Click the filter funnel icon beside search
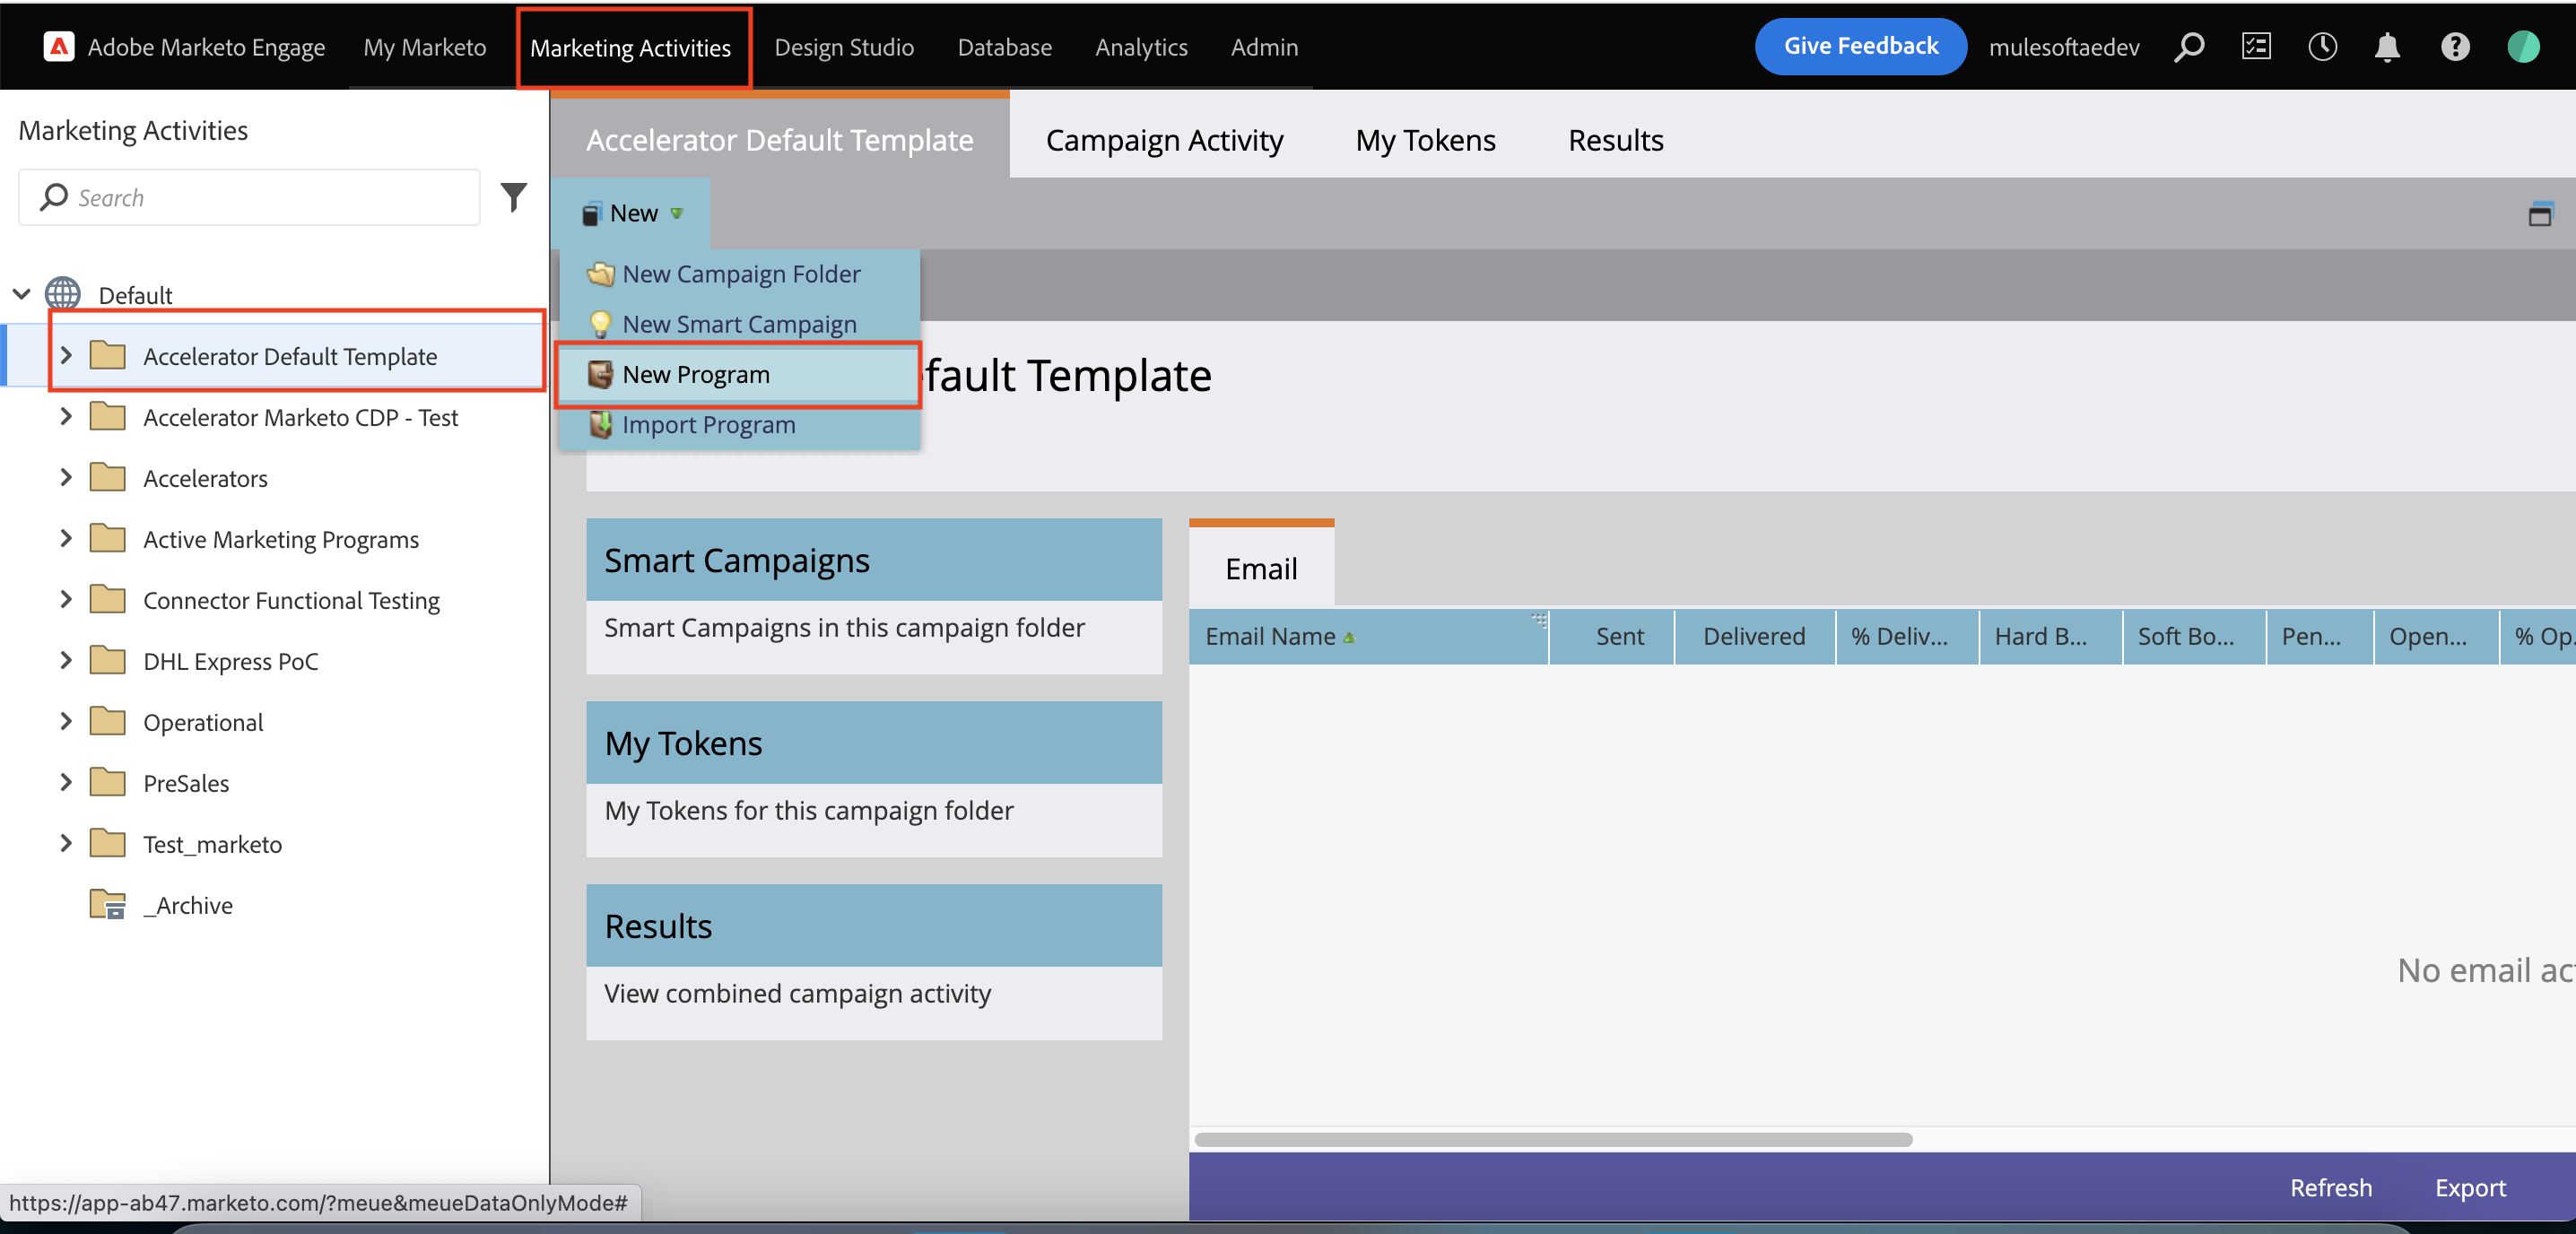This screenshot has width=2576, height=1234. (x=513, y=197)
